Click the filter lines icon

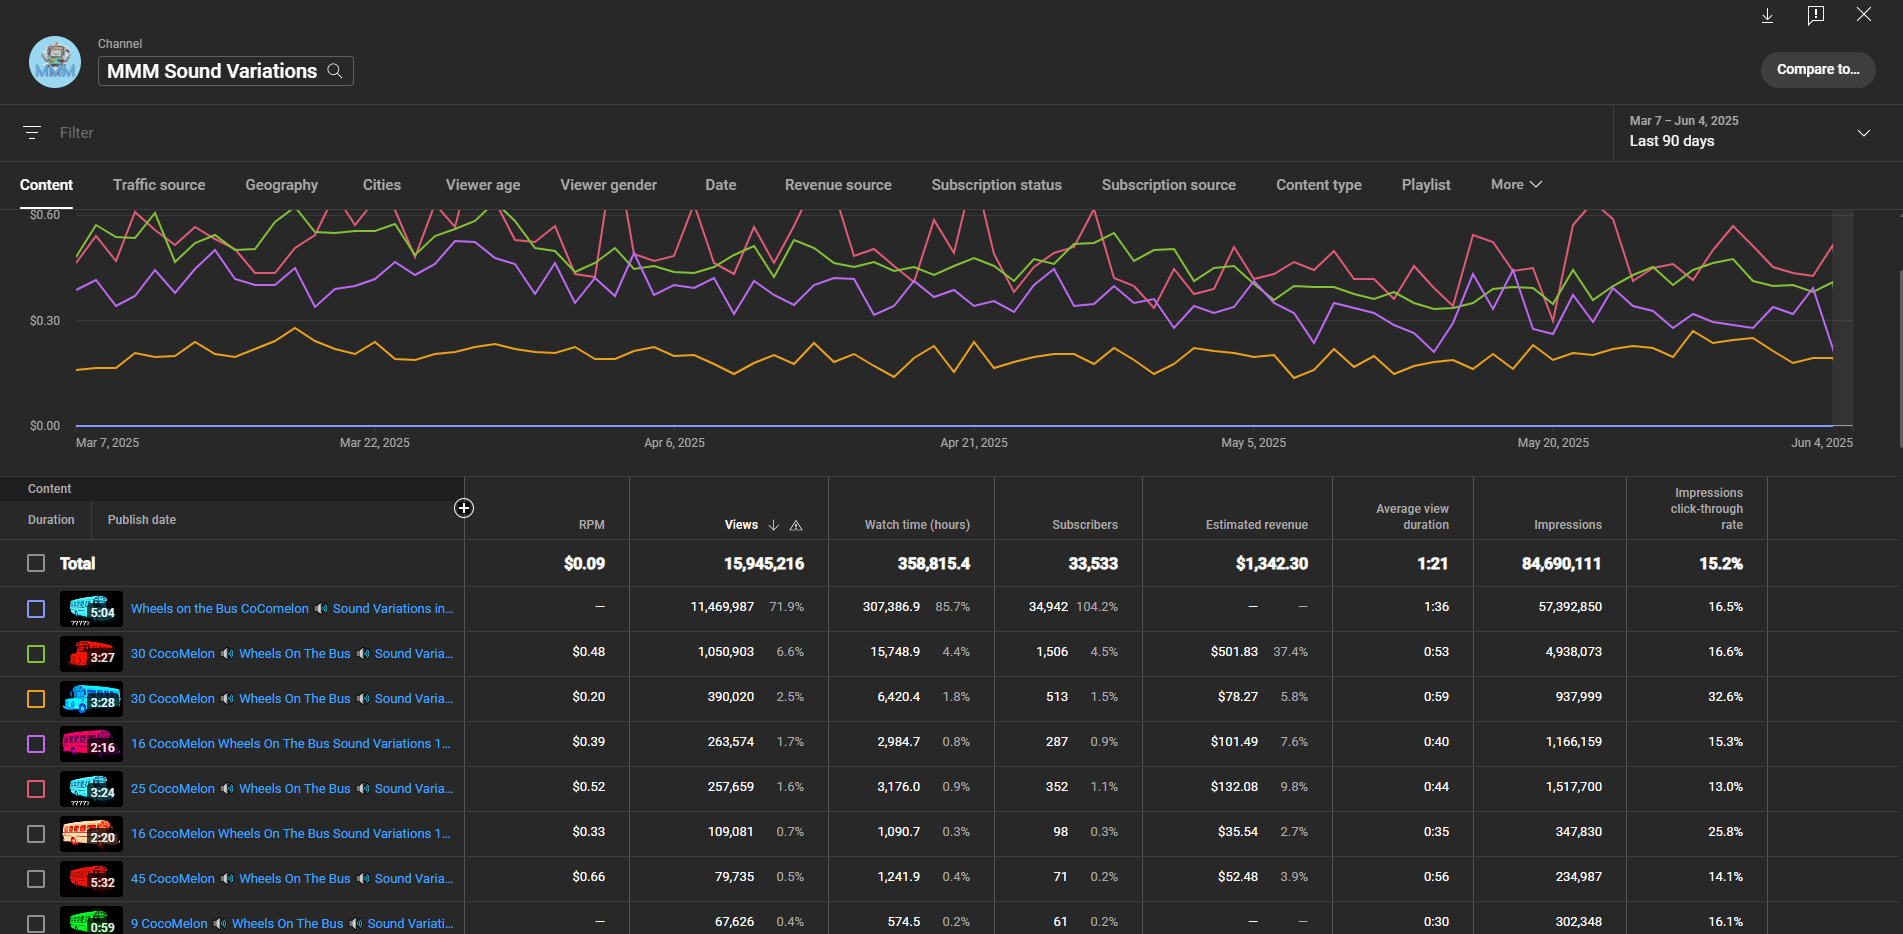point(32,133)
